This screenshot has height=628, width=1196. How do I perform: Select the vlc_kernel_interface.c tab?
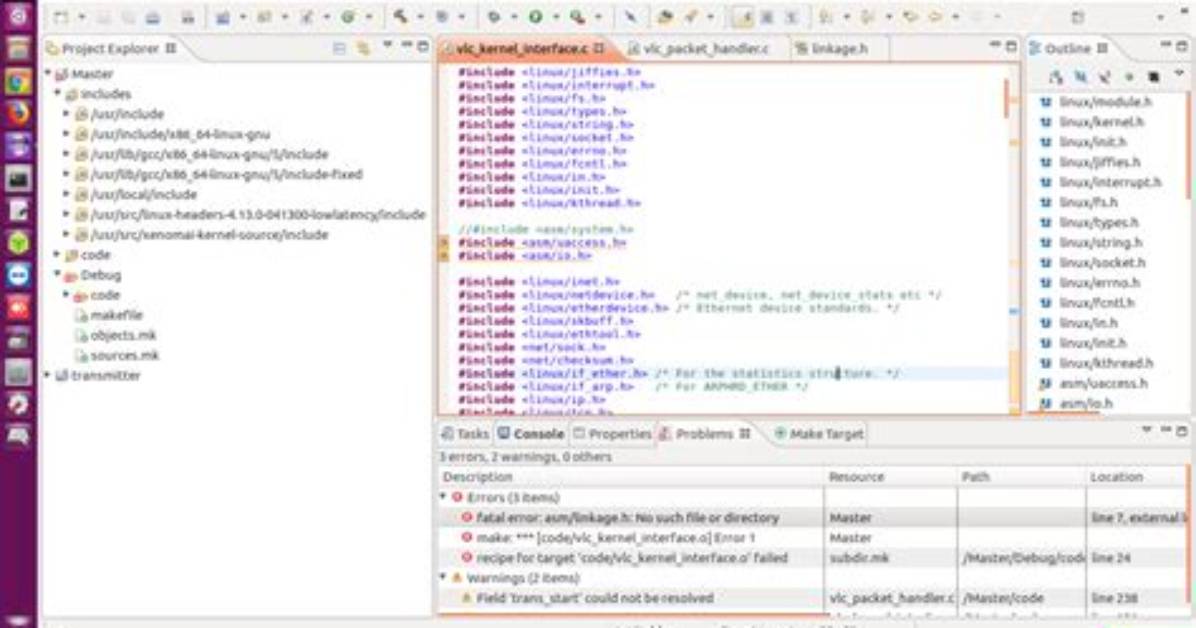[x=522, y=48]
